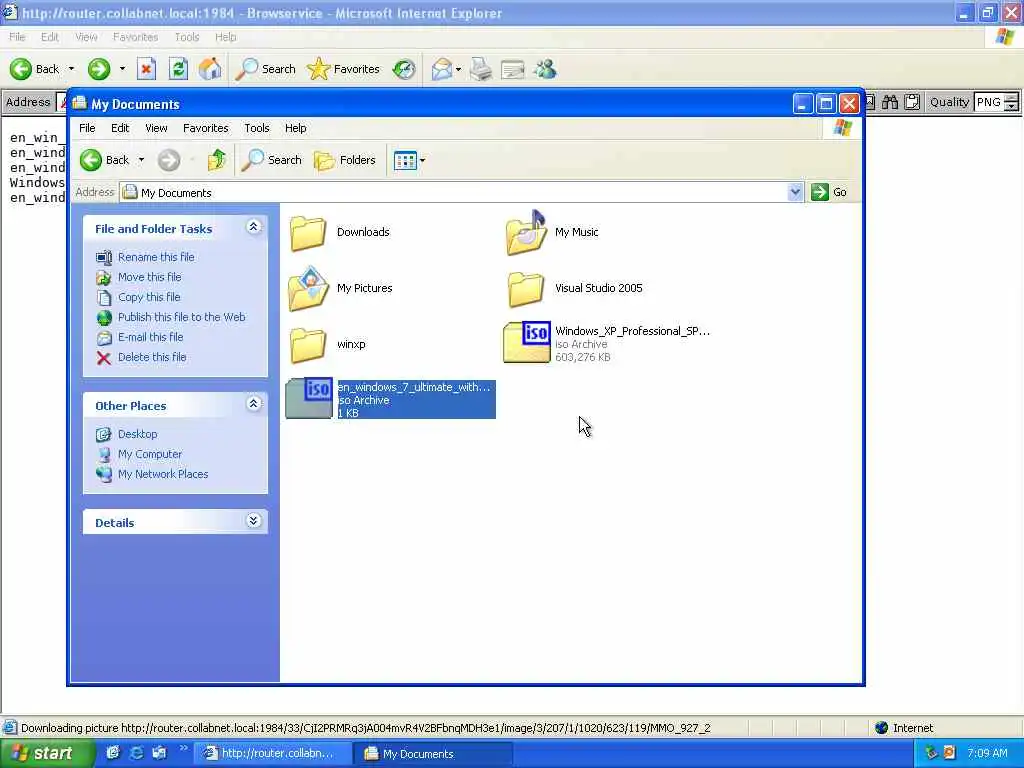Viewport: 1024px width, 768px height.
Task: Click Refresh button in Internet Explorer
Action: tap(178, 69)
